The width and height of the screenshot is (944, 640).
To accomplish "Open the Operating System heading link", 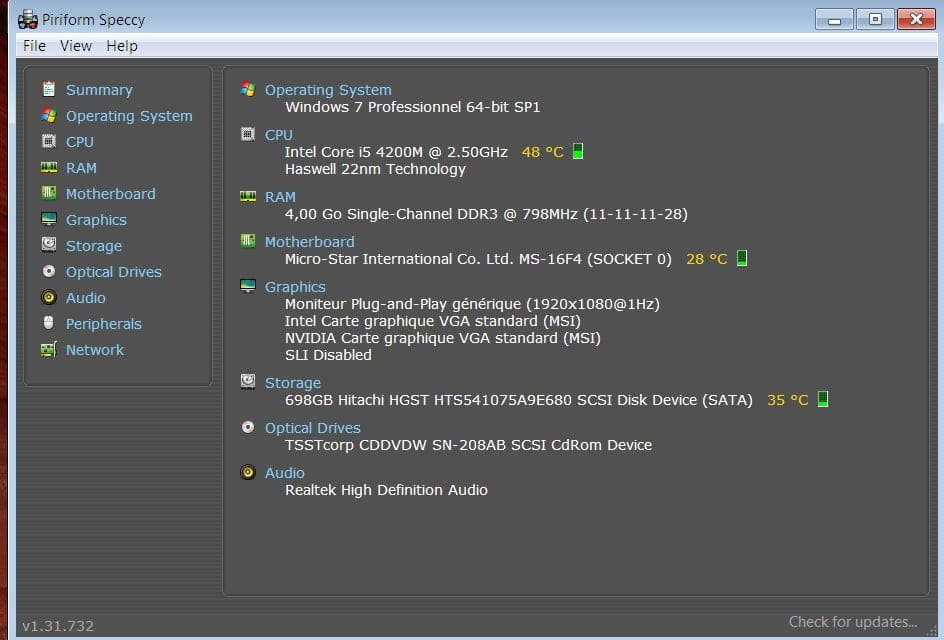I will tap(328, 90).
